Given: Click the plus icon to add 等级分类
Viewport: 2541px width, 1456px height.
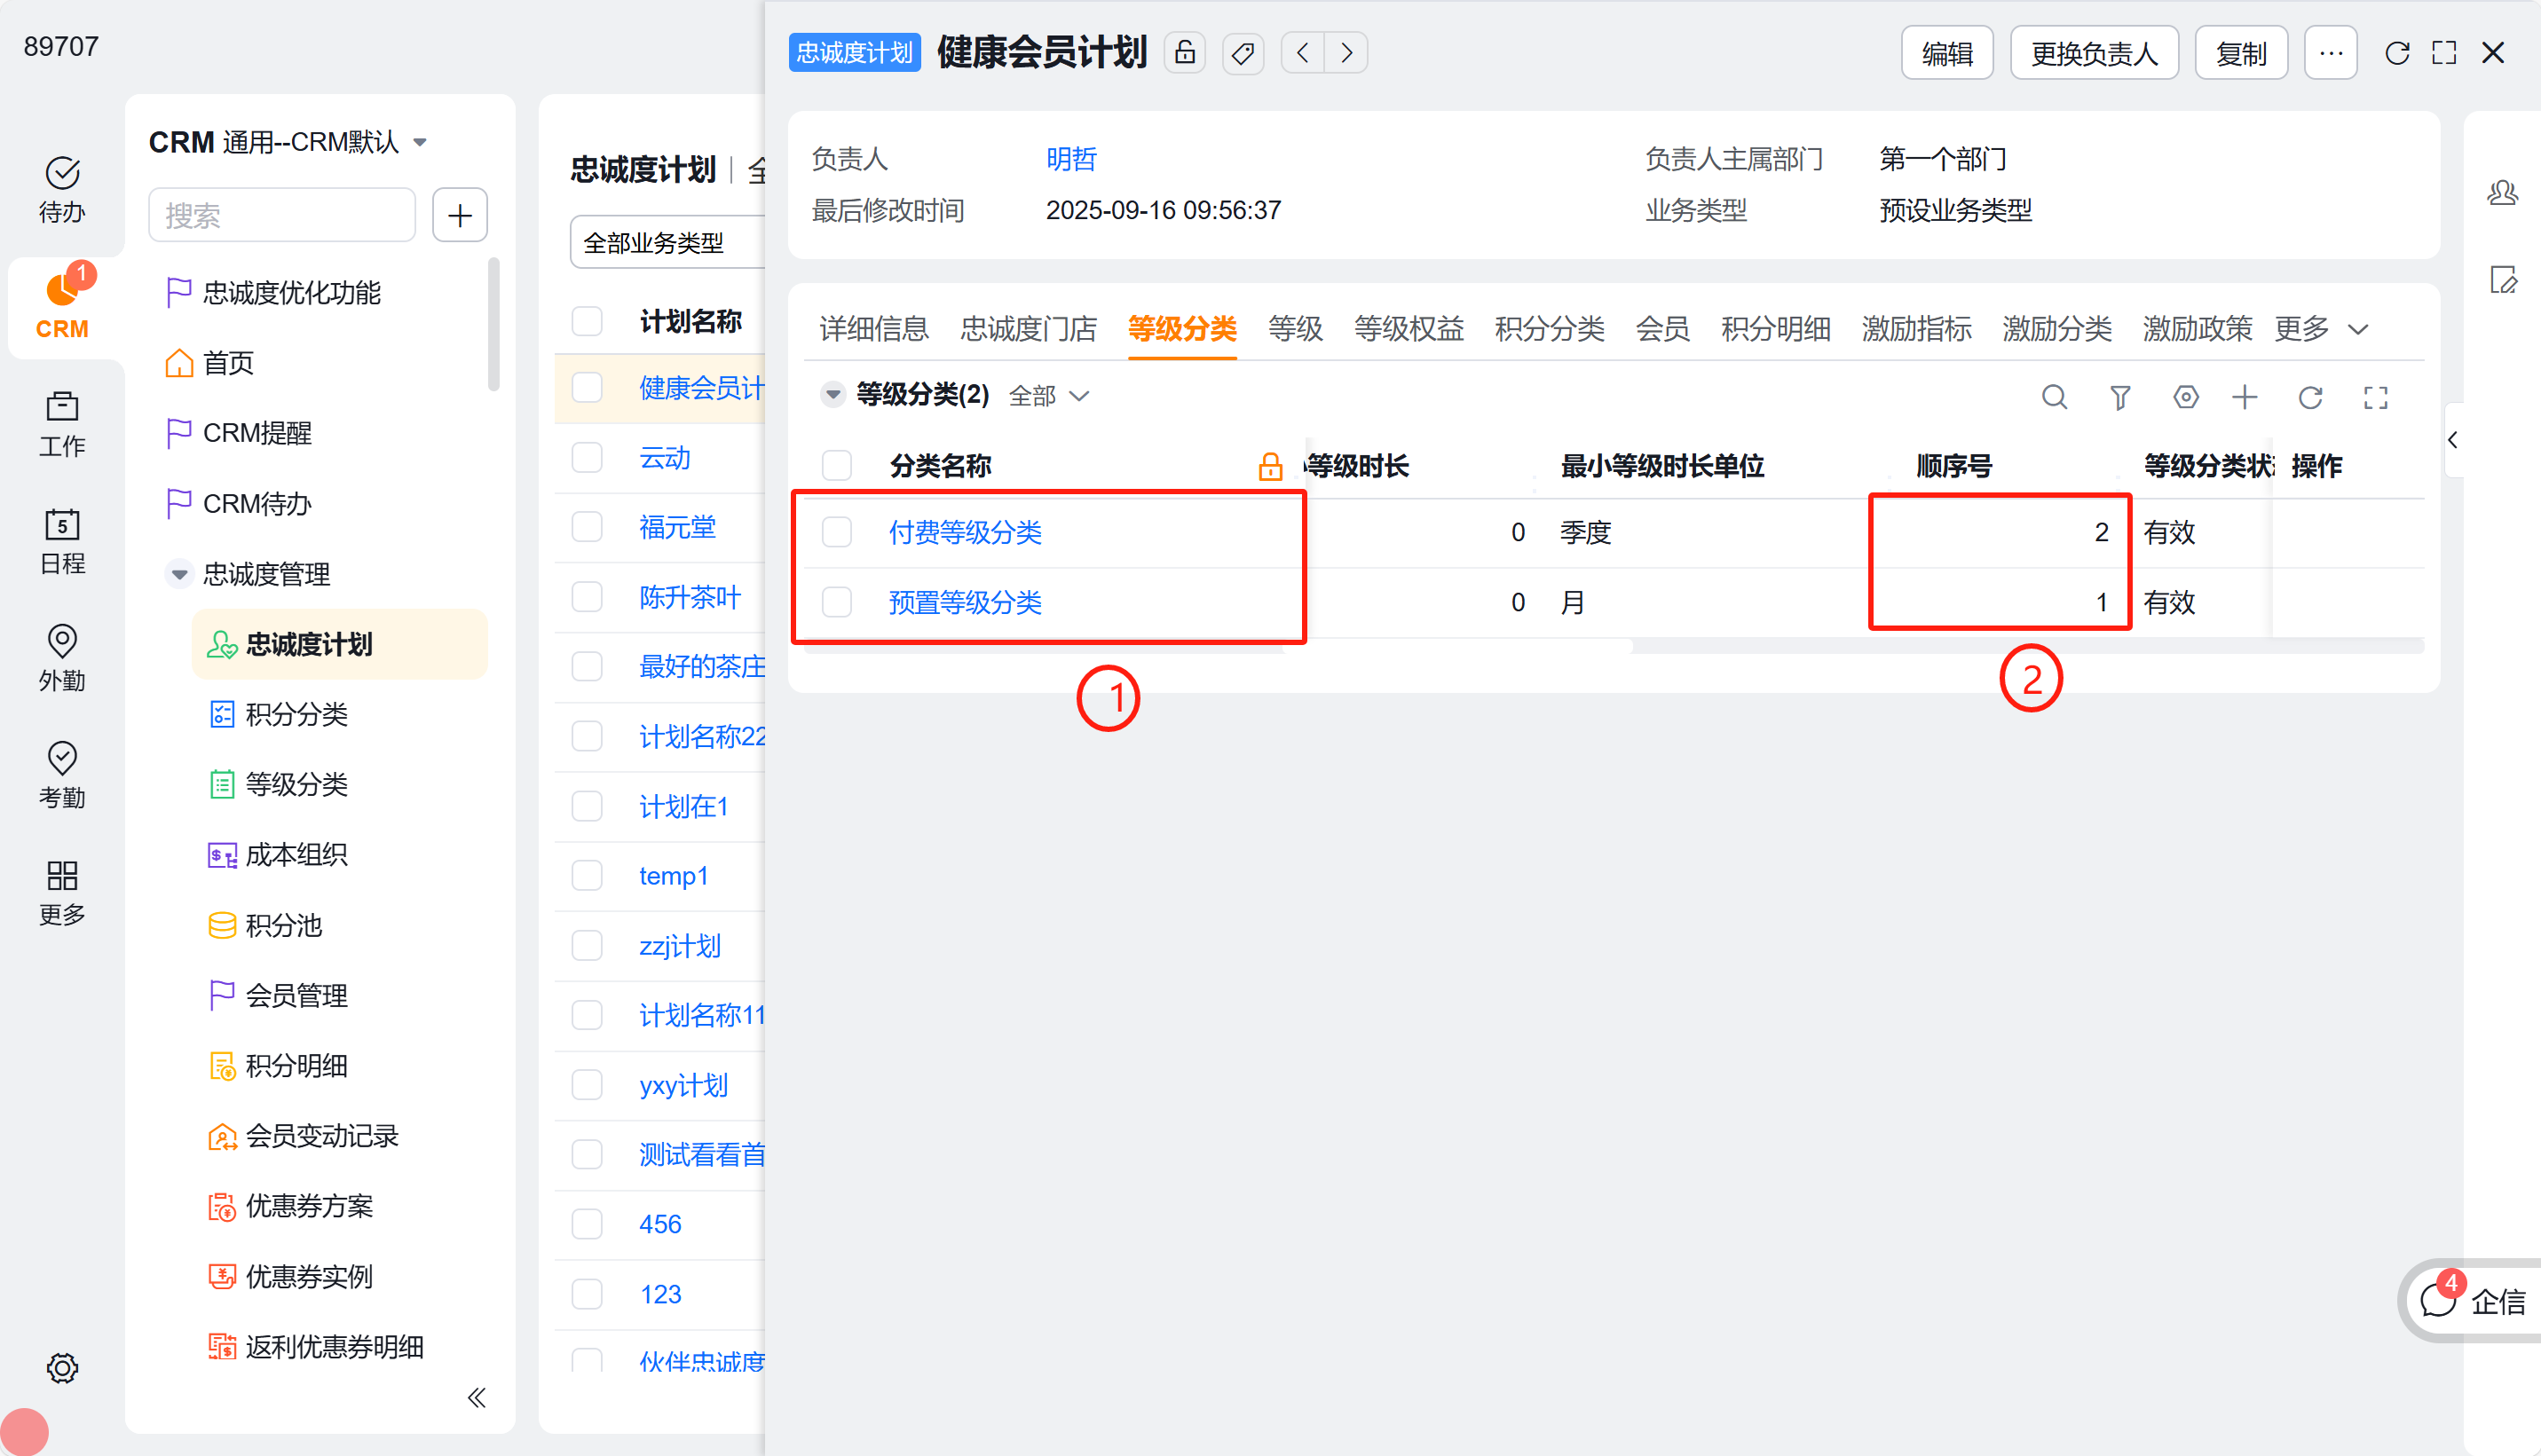Looking at the screenshot, I should [x=2244, y=397].
